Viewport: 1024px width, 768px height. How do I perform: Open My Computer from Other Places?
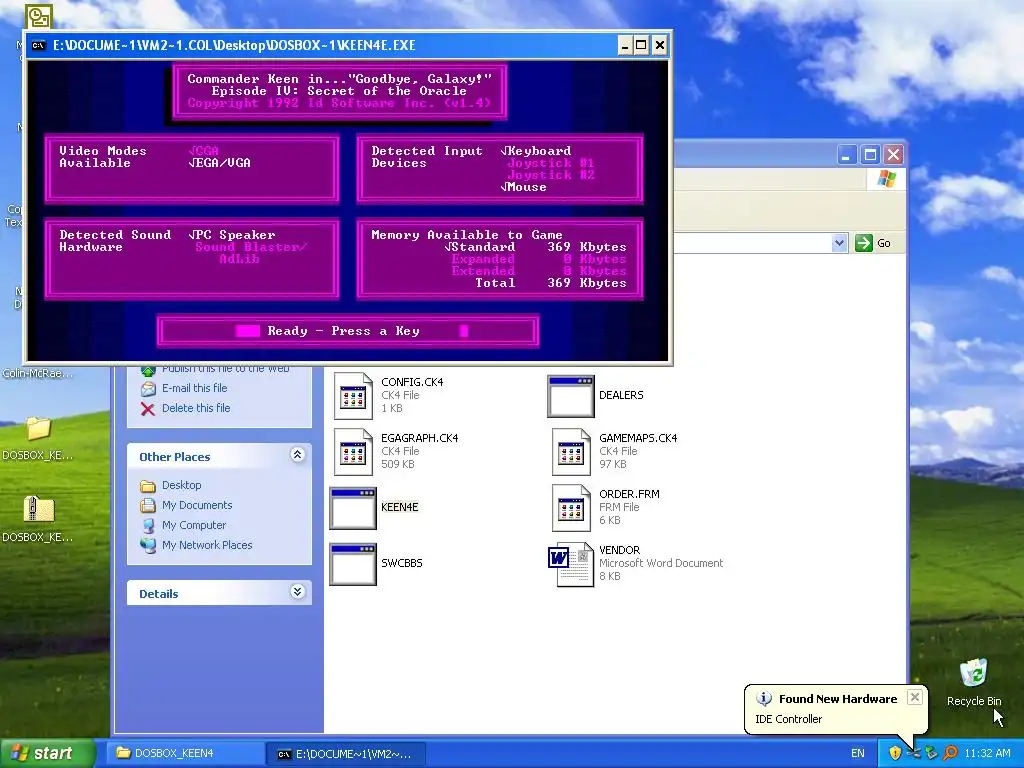(x=194, y=525)
